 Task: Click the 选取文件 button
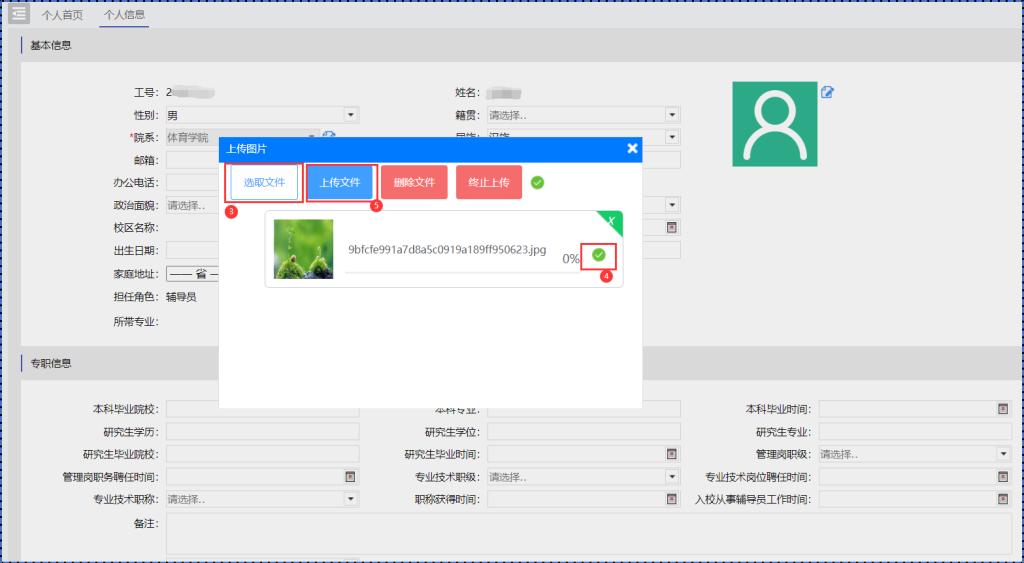click(264, 183)
